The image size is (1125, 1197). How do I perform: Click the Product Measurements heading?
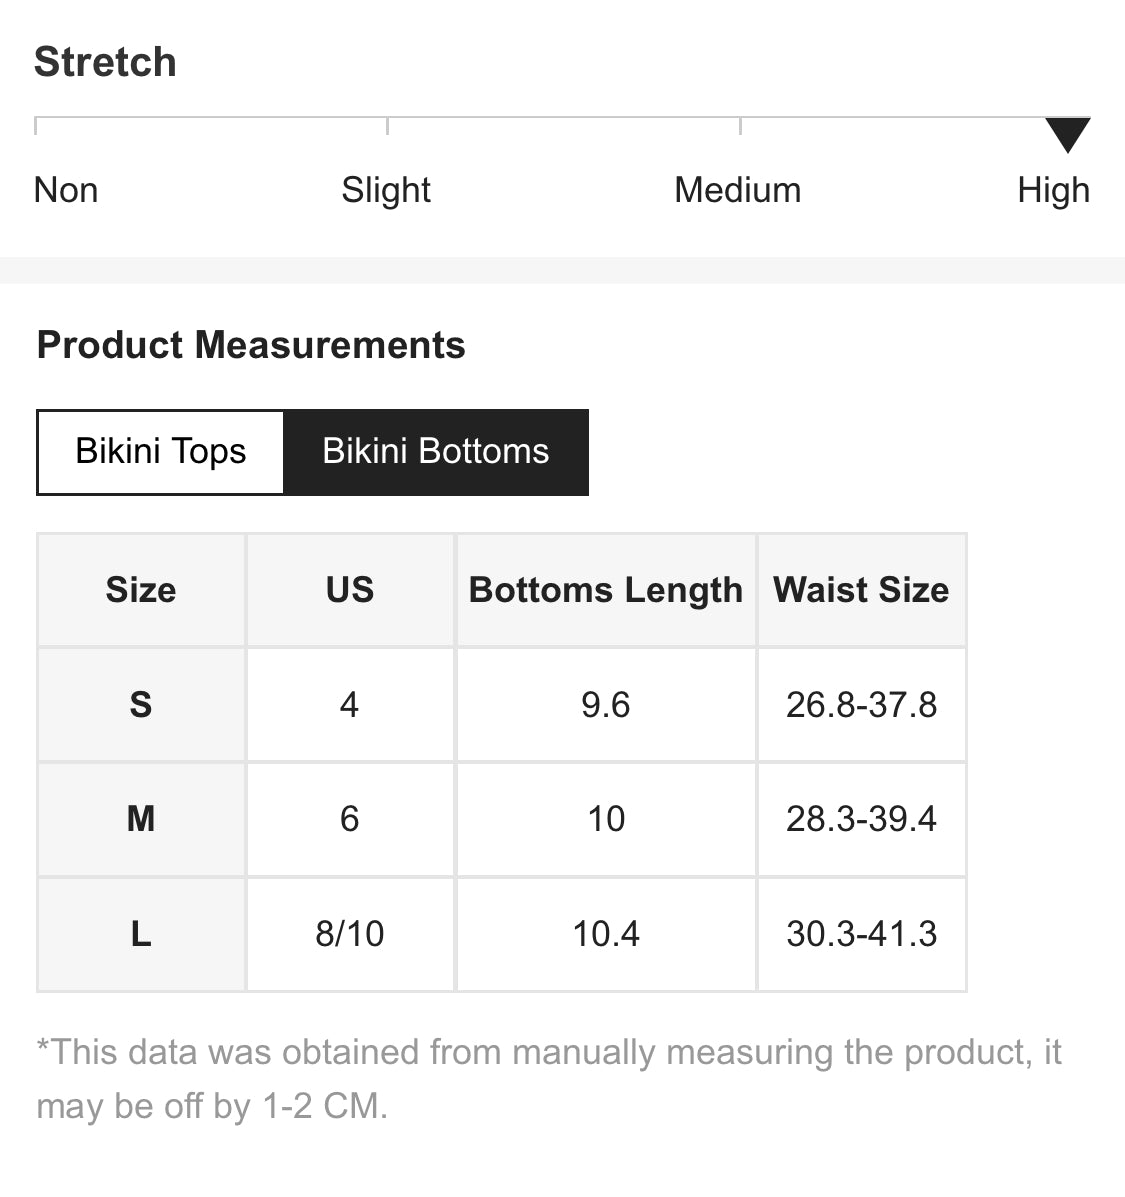[251, 345]
